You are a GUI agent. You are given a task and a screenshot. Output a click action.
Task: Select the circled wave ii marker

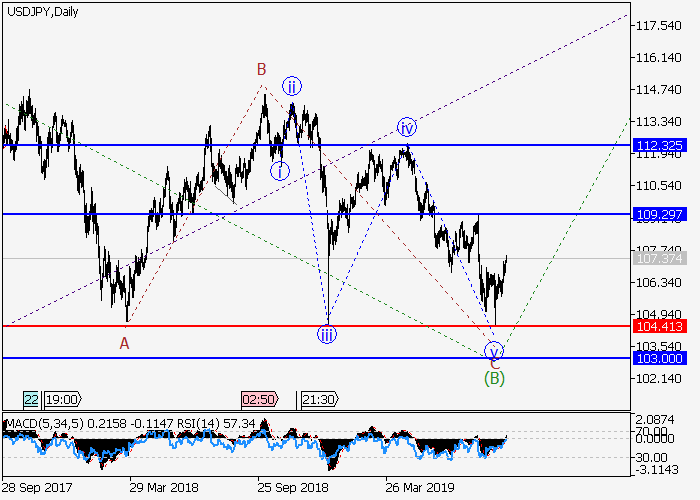[x=291, y=86]
